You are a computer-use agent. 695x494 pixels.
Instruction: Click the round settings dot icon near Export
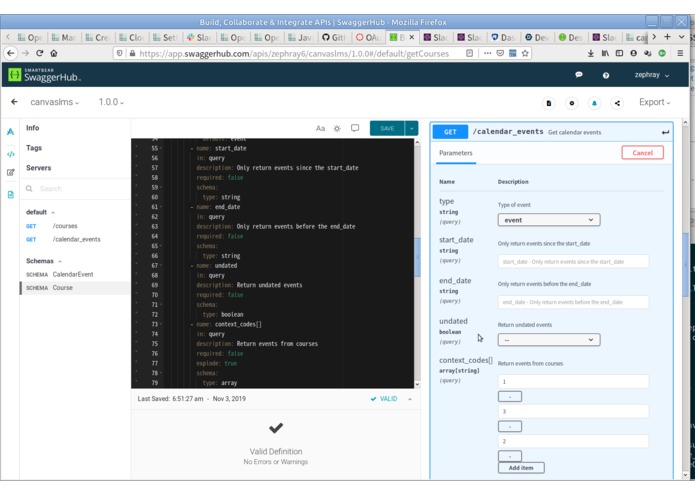[x=572, y=103]
